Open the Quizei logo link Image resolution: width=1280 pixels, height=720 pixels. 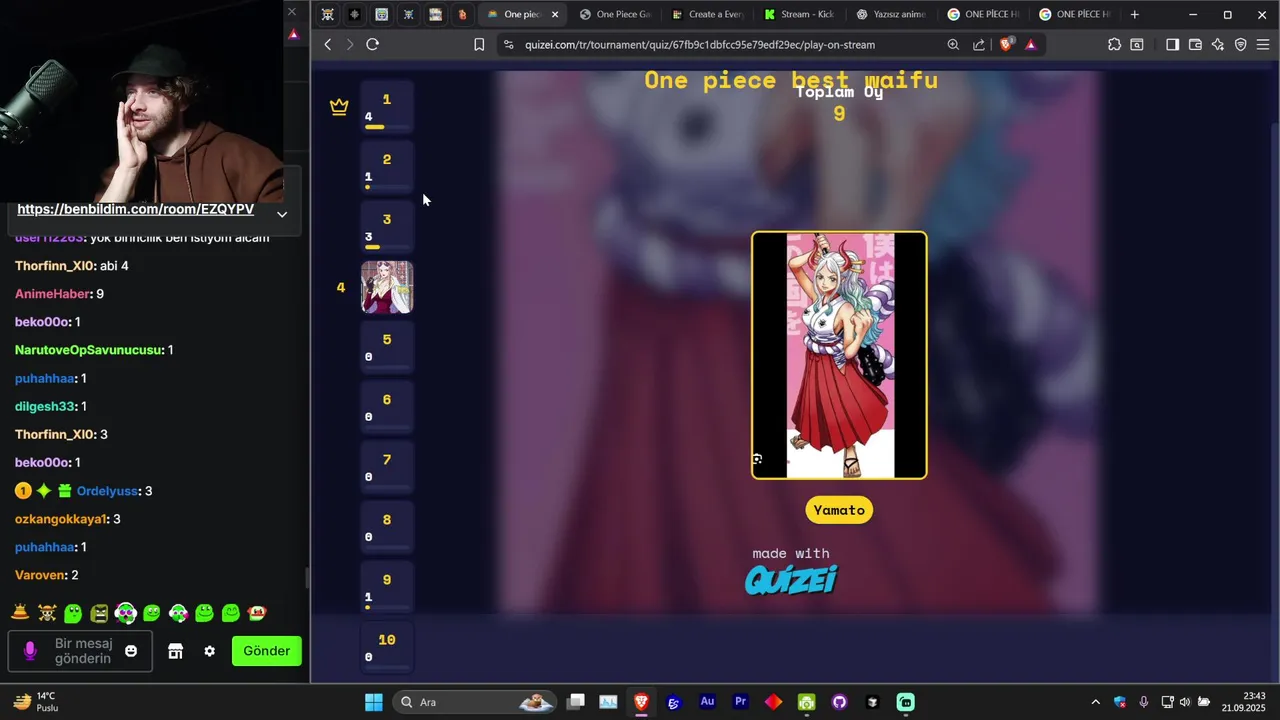791,580
